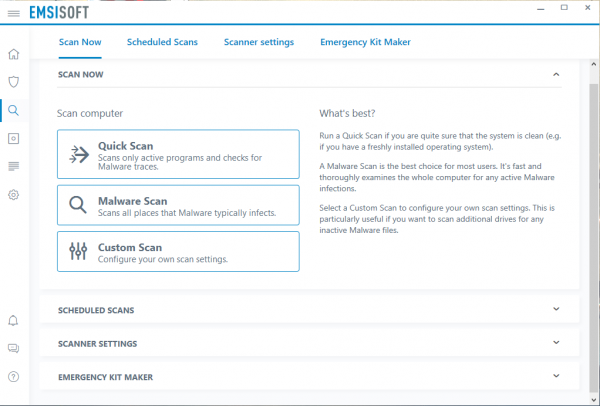Open the Emergency Kit Maker tab
The height and width of the screenshot is (406, 600).
[365, 42]
